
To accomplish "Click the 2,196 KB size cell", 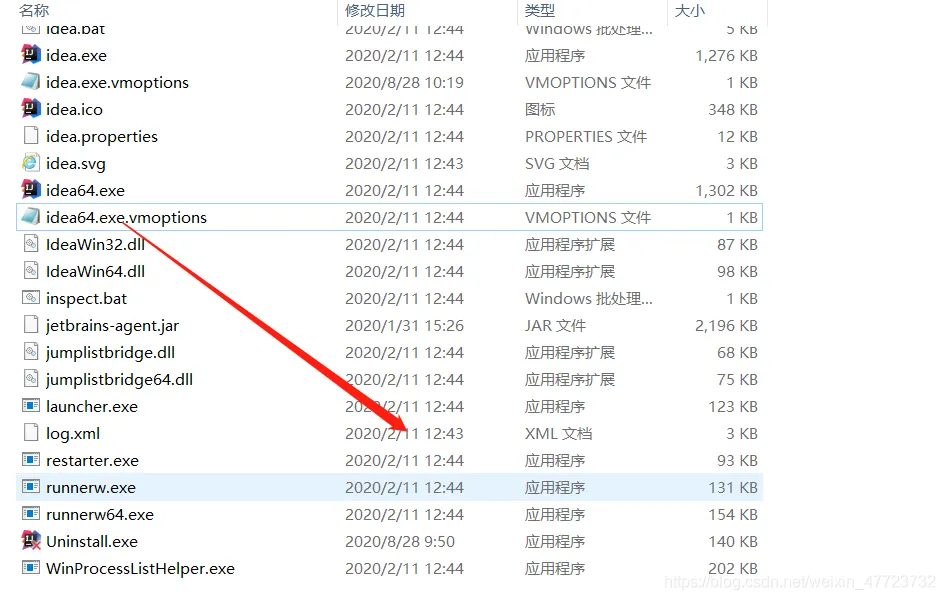I will 726,326.
